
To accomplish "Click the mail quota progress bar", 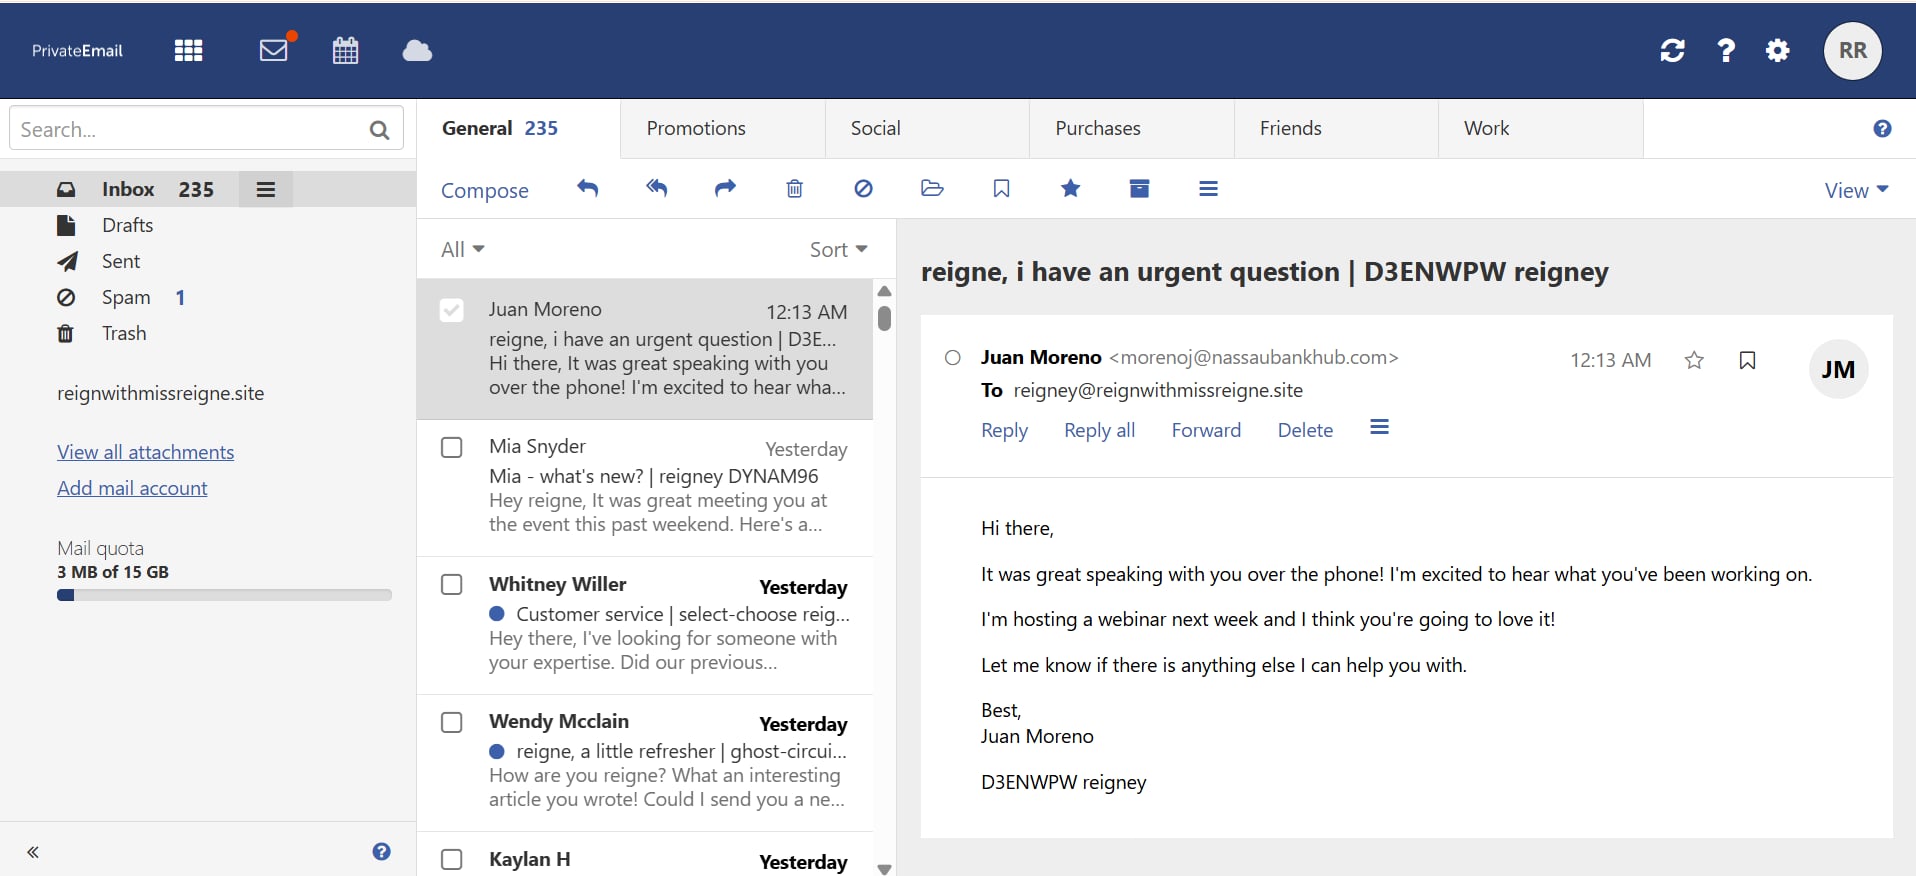I will (x=224, y=595).
